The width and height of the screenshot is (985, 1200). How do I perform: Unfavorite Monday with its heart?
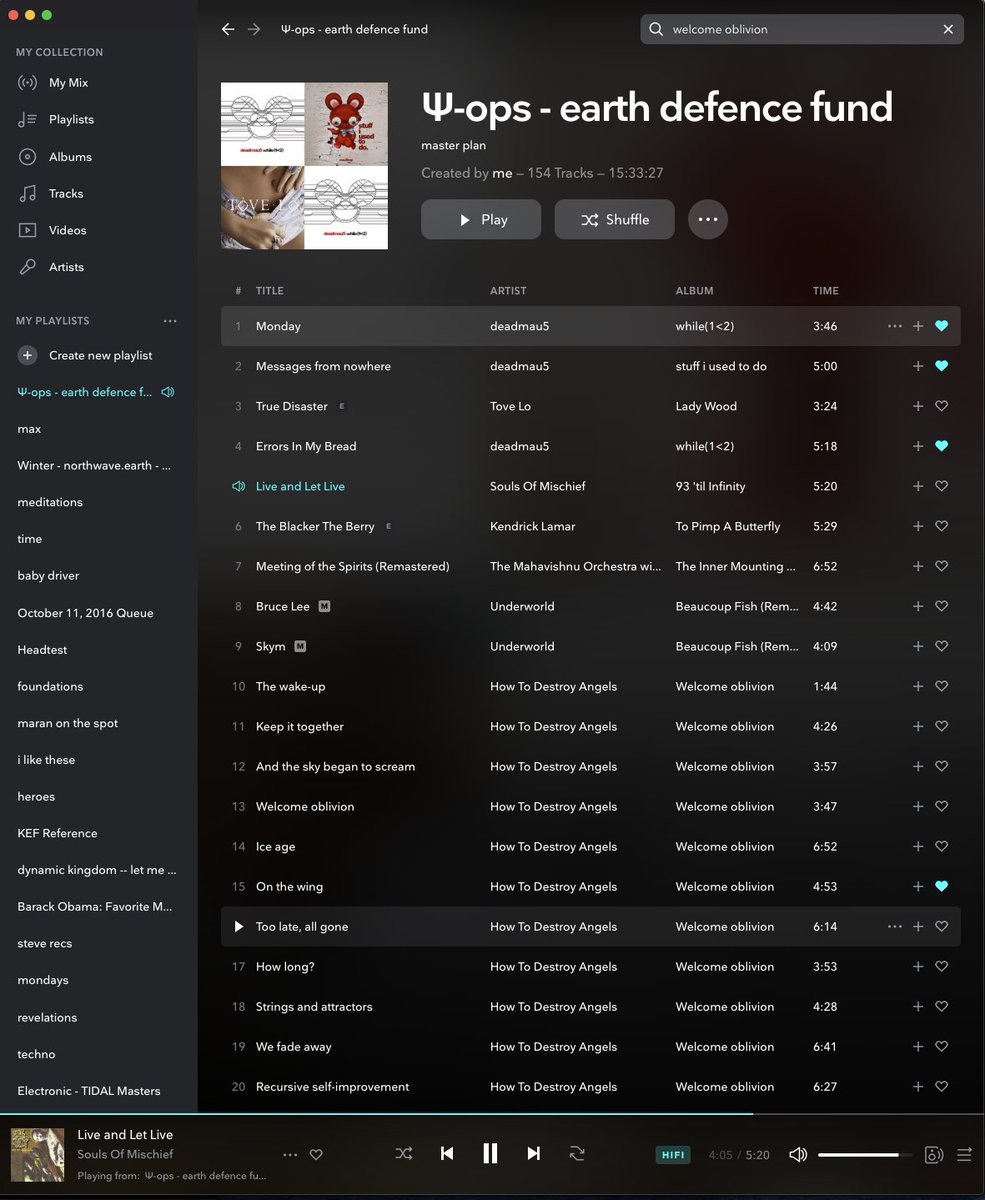(941, 326)
